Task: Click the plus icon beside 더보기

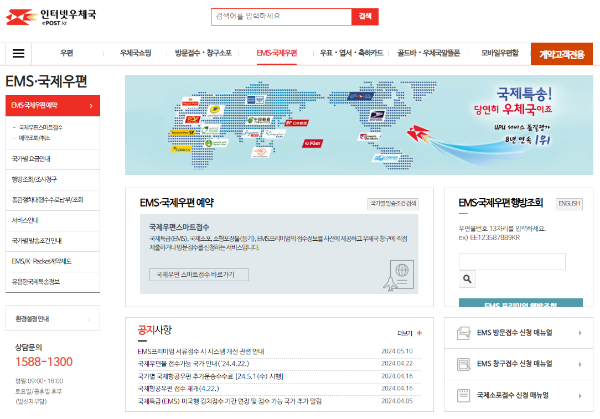Action: (419, 333)
